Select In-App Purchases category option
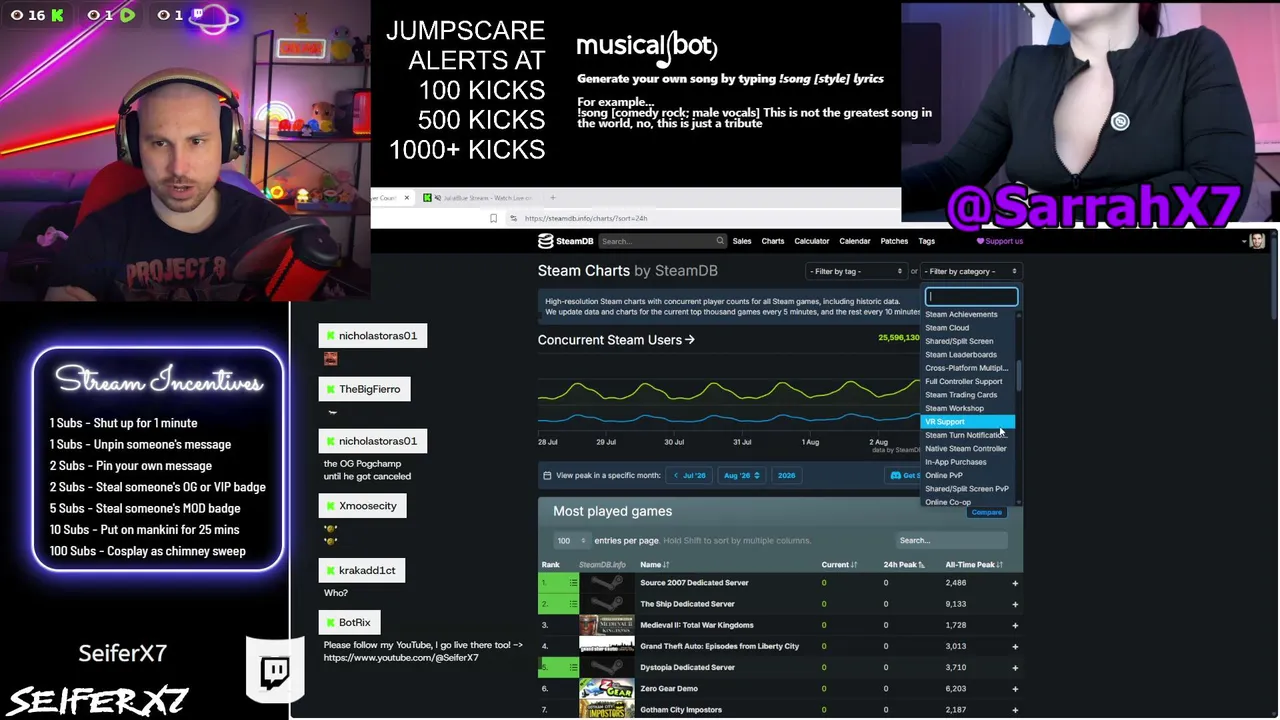The width and height of the screenshot is (1280, 720). pyautogui.click(x=968, y=462)
